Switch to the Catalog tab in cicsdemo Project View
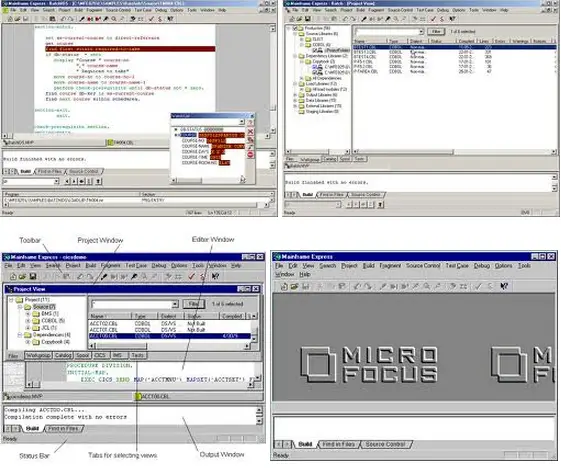The width and height of the screenshot is (561, 471). pyautogui.click(x=63, y=355)
